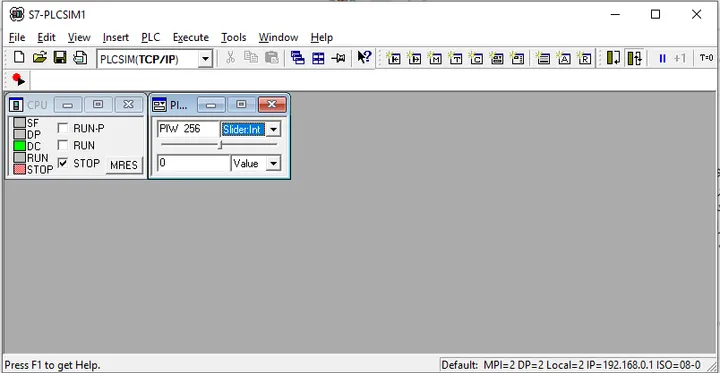Click the always-on-top pin icon
The width and height of the screenshot is (720, 373).
coord(338,58)
